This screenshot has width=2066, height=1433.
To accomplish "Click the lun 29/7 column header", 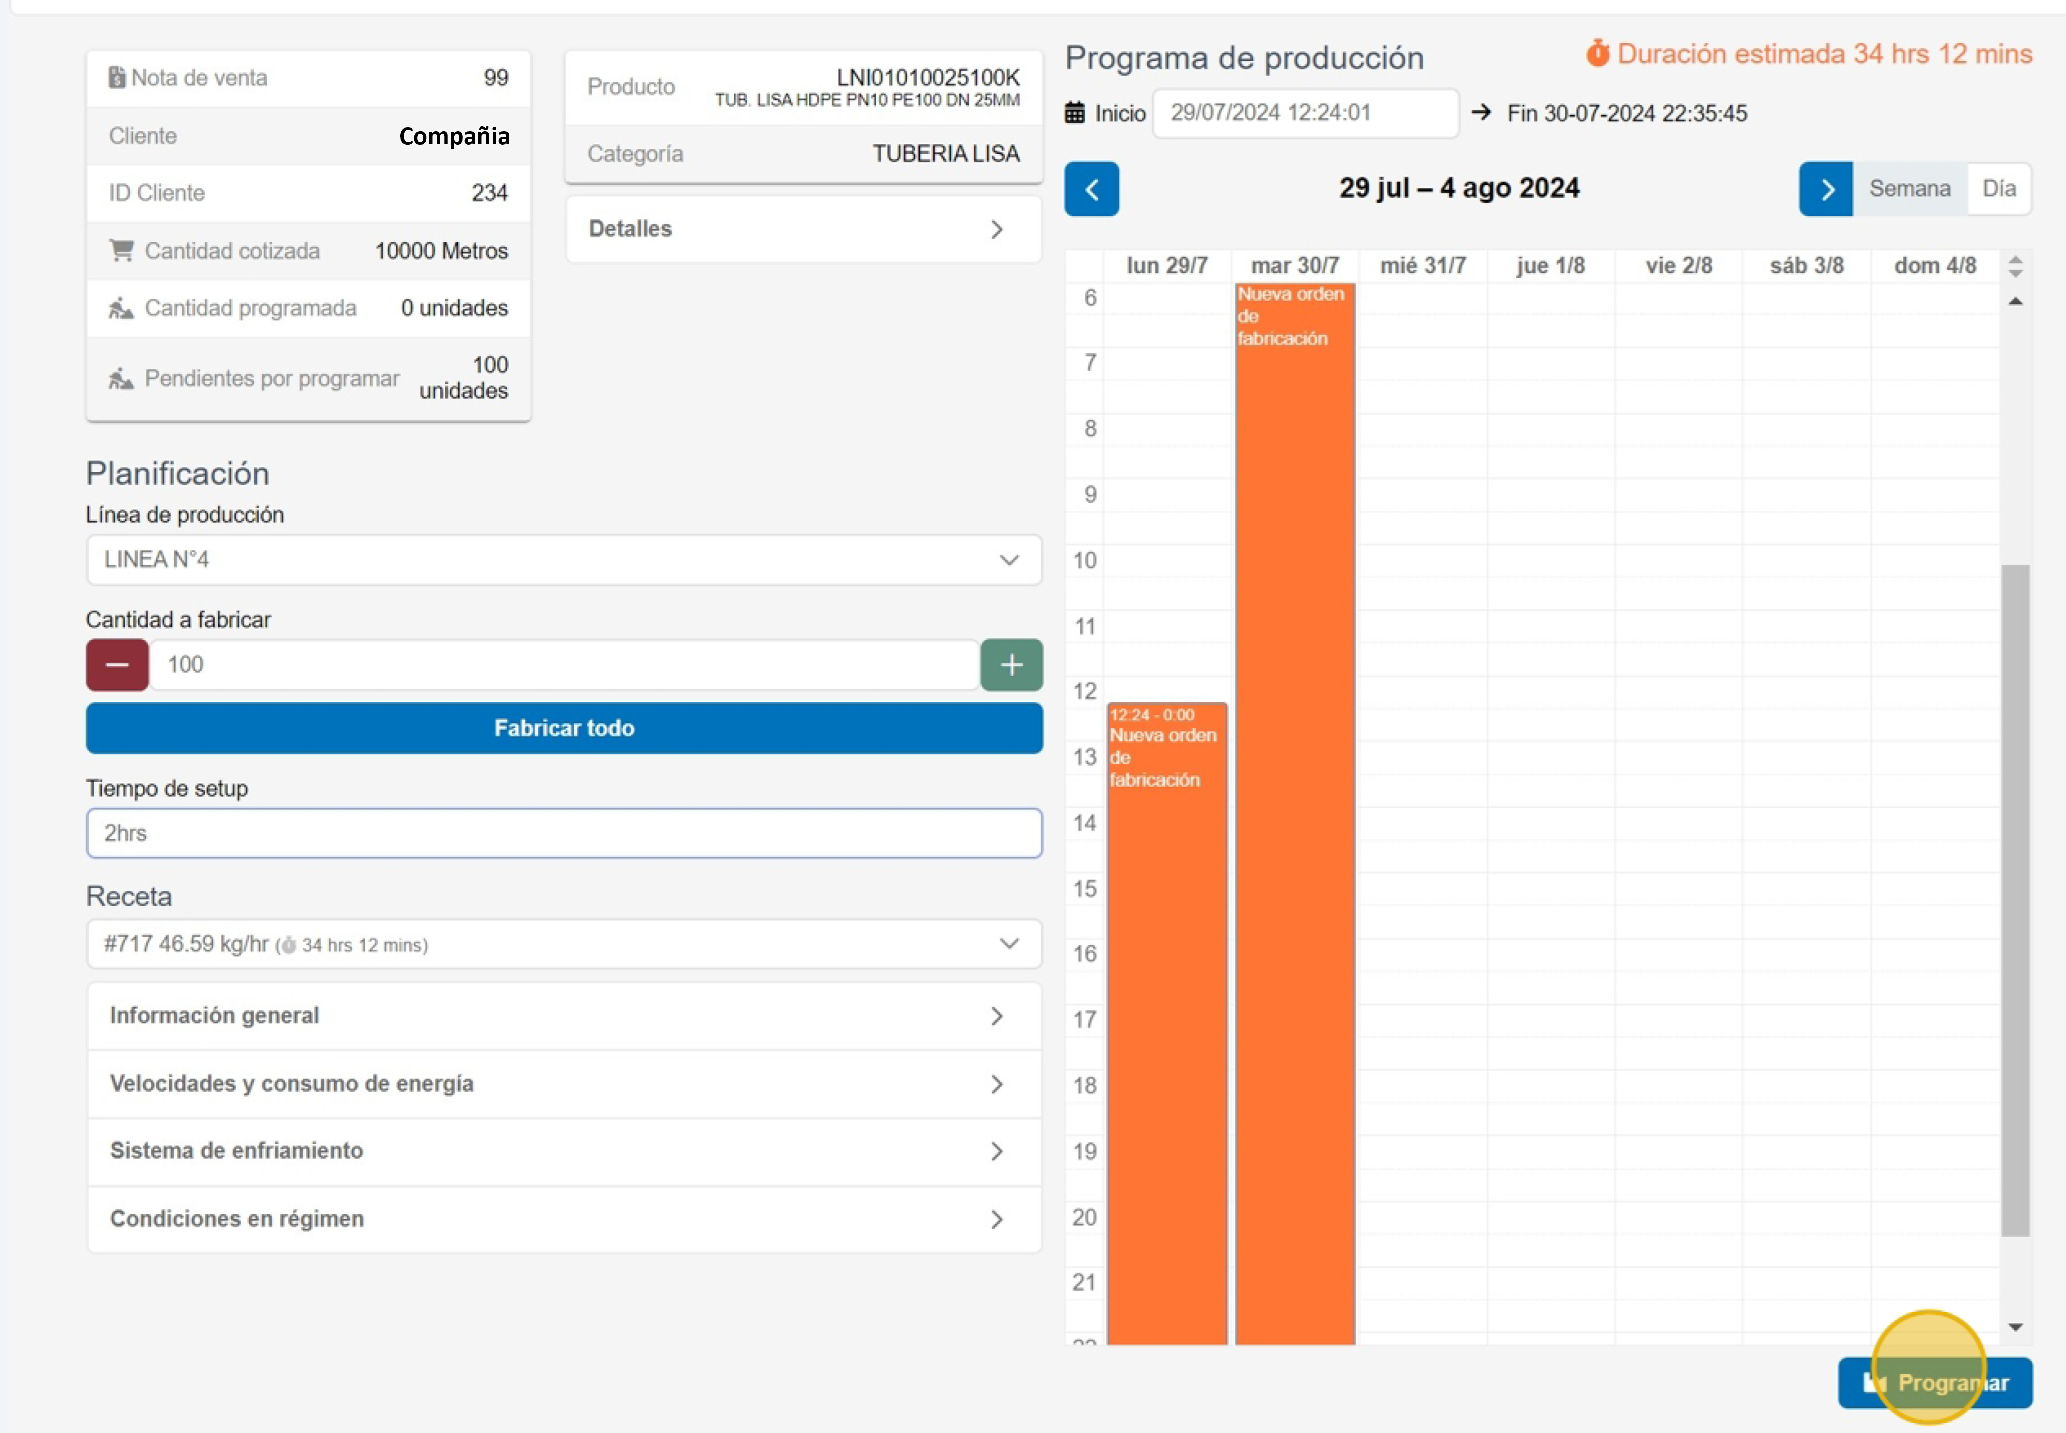I will (1167, 266).
